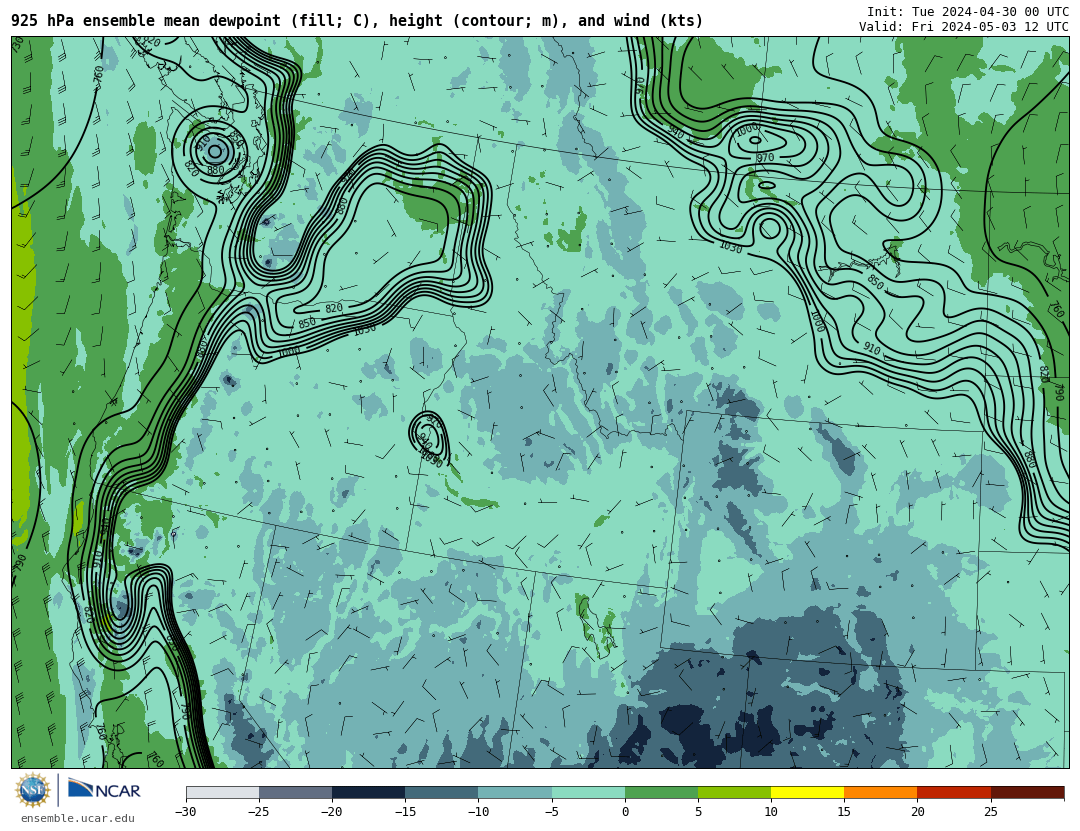The width and height of the screenshot is (1080, 831).
Task: Click the colorbar tick label 5
Action: 698,812
